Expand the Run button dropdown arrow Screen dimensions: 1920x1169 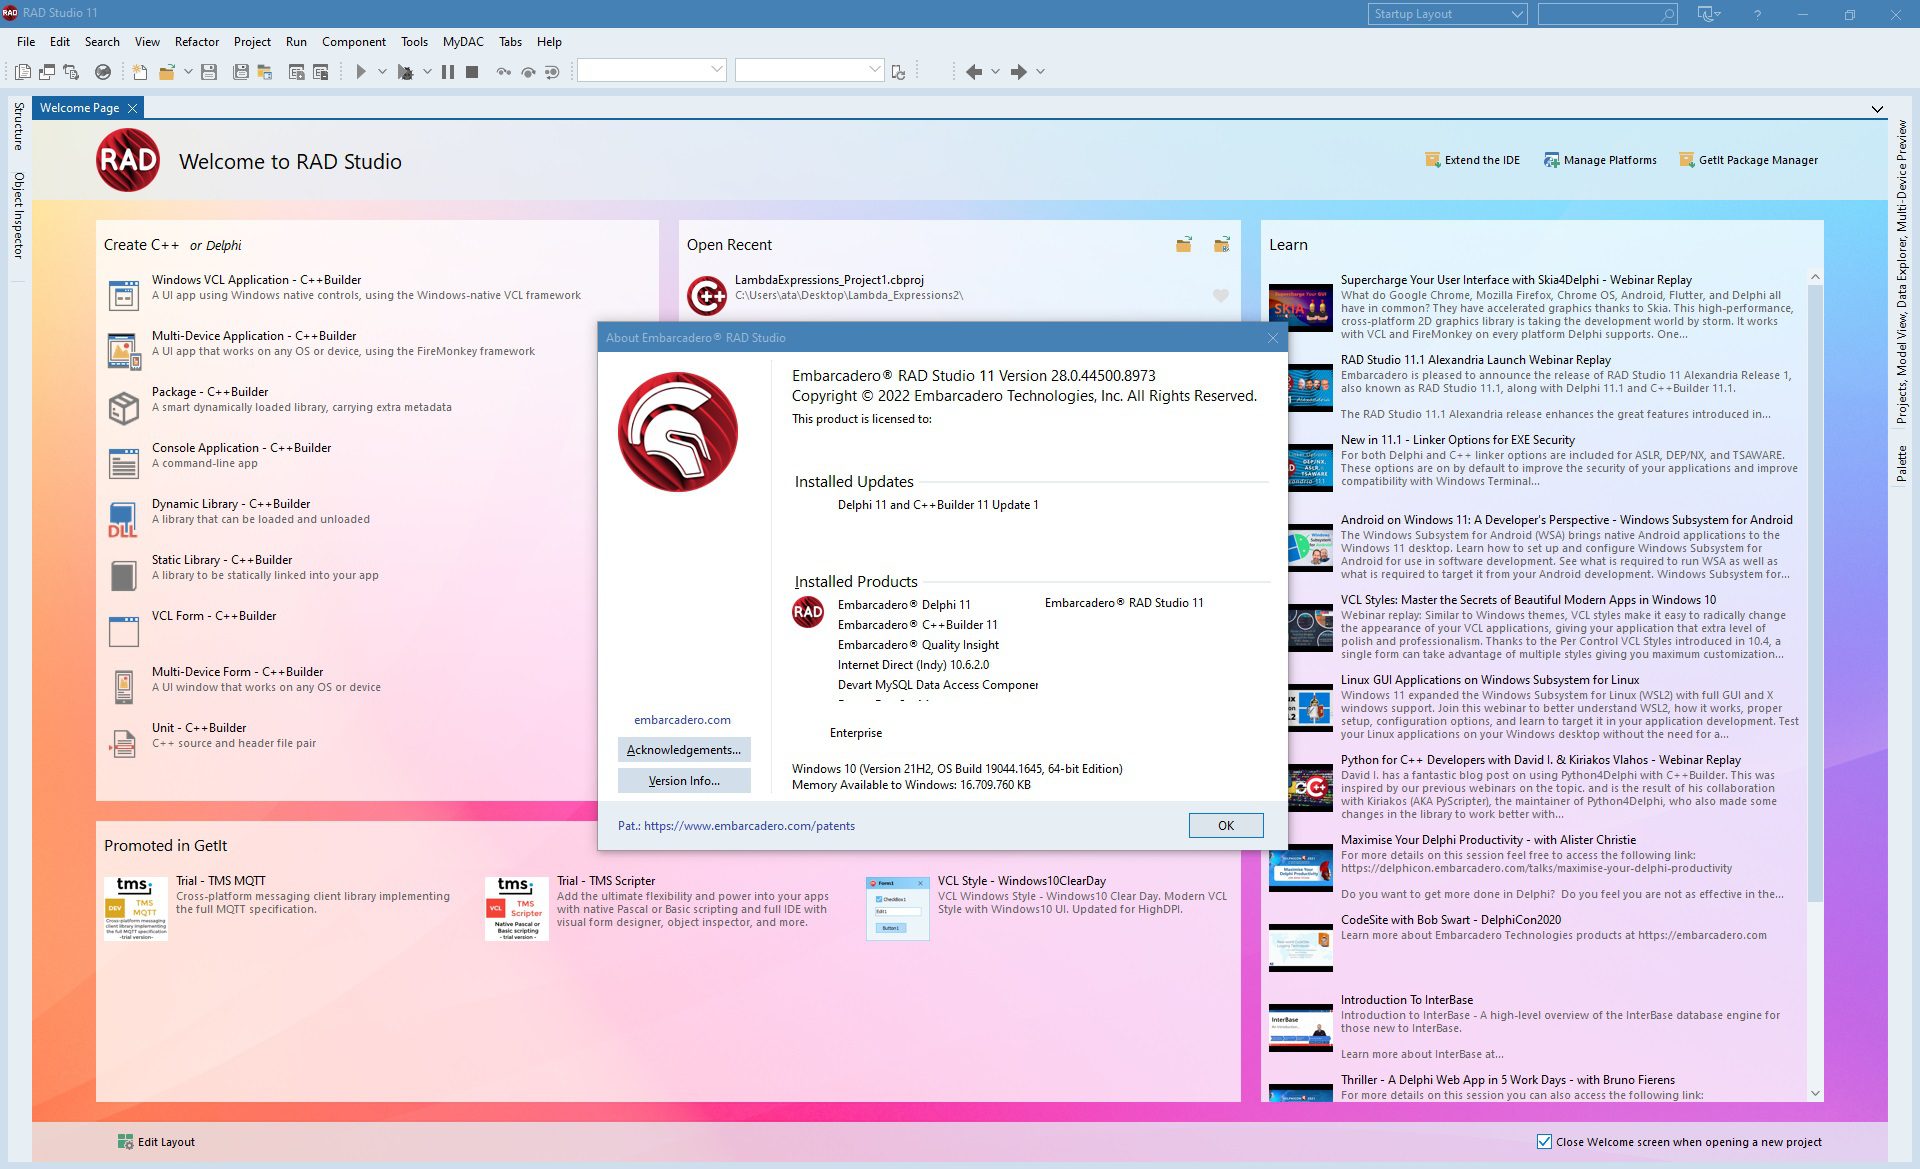click(x=382, y=71)
